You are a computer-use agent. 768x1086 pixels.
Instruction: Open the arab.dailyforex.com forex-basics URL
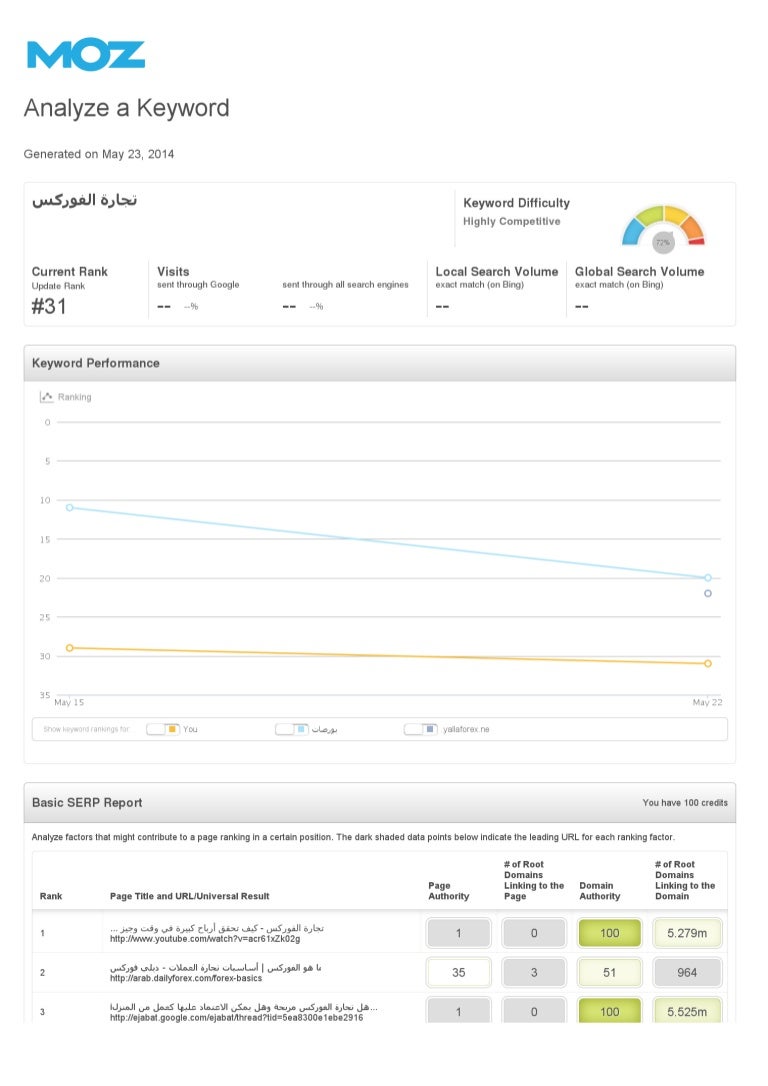186,979
